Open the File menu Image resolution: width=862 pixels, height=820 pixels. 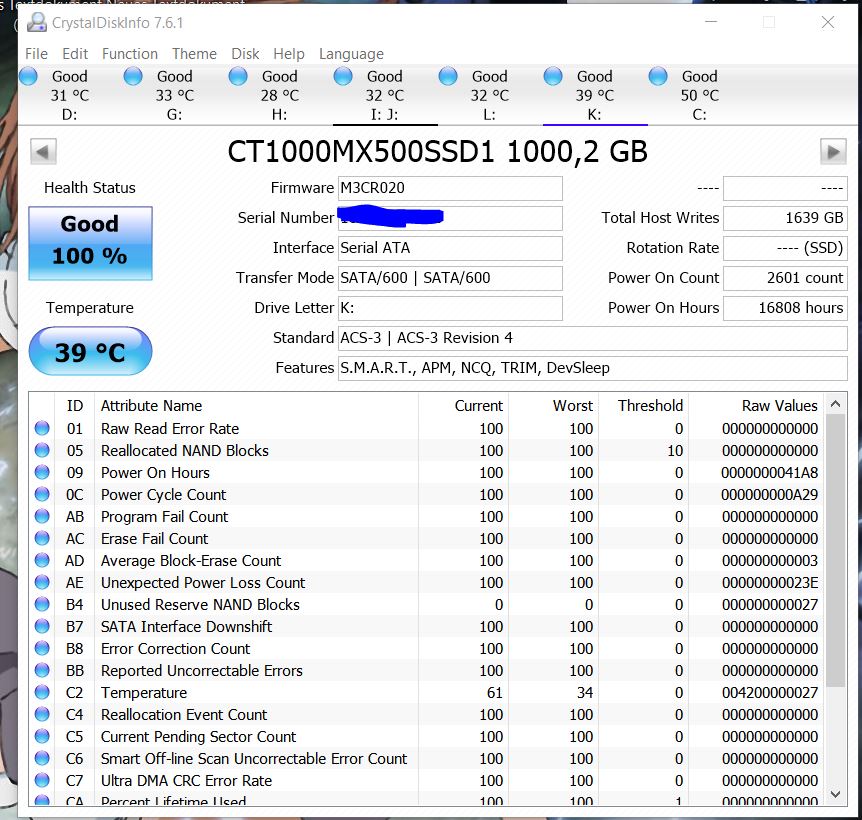[36, 54]
